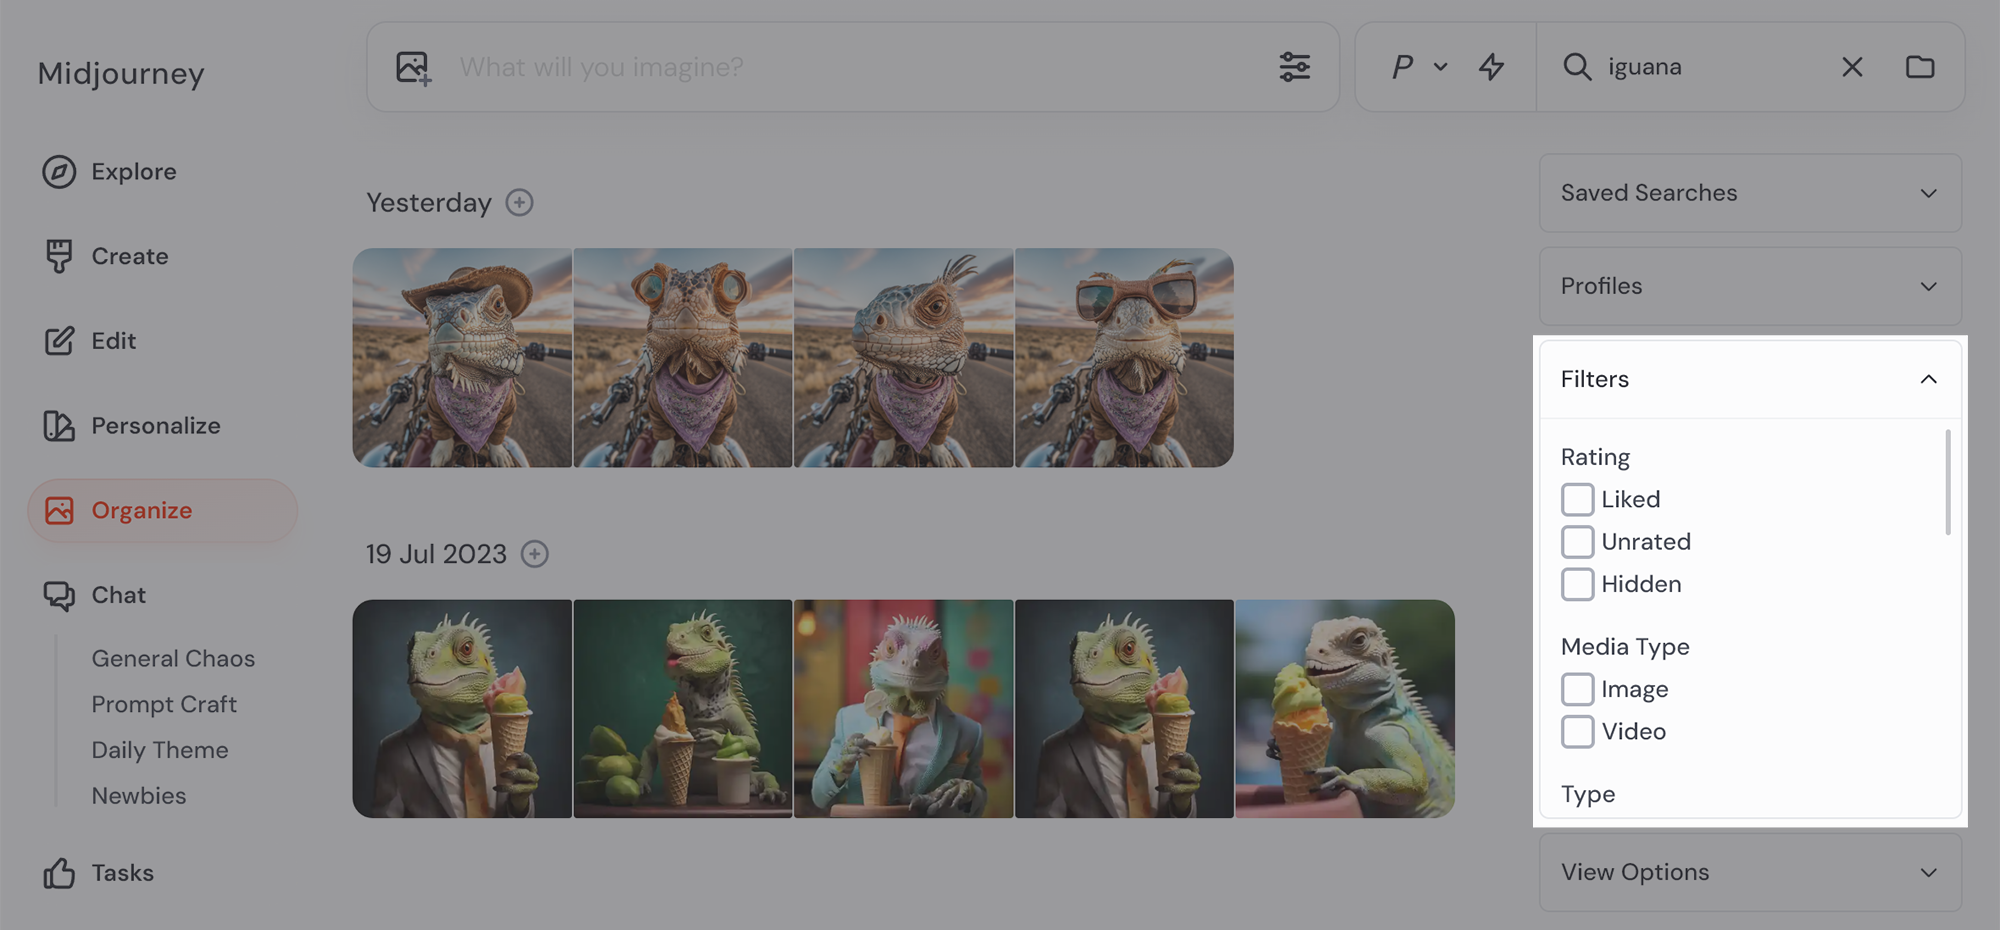
Task: Click the personalization P icon
Action: tap(1402, 67)
